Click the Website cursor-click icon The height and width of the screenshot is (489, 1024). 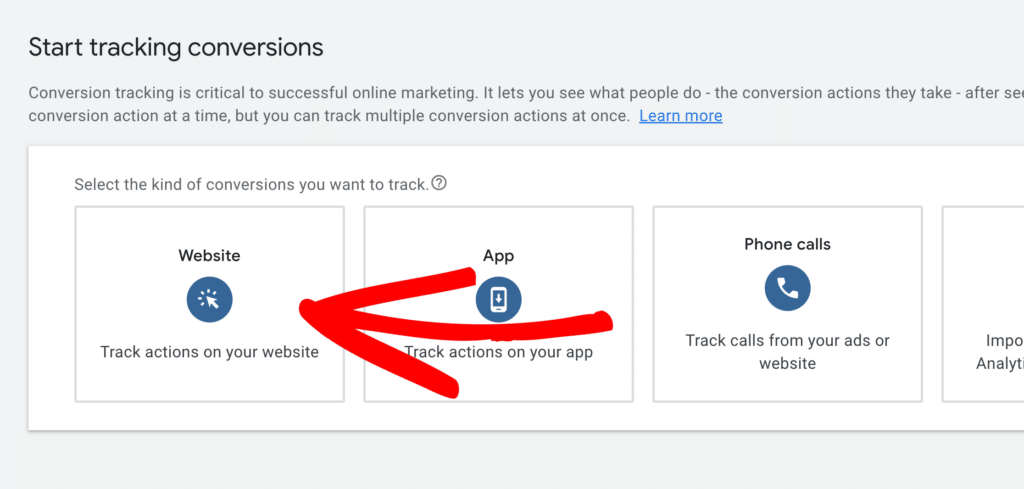[209, 299]
